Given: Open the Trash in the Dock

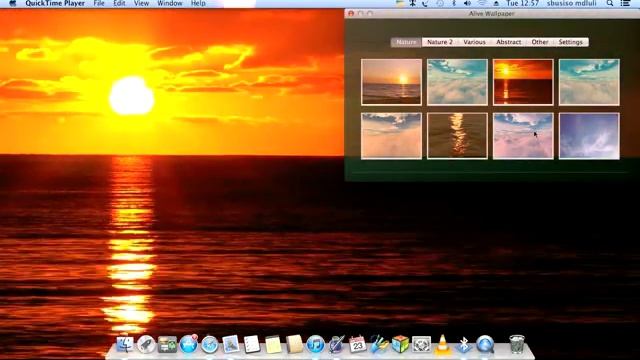Looking at the screenshot, I should 517,344.
